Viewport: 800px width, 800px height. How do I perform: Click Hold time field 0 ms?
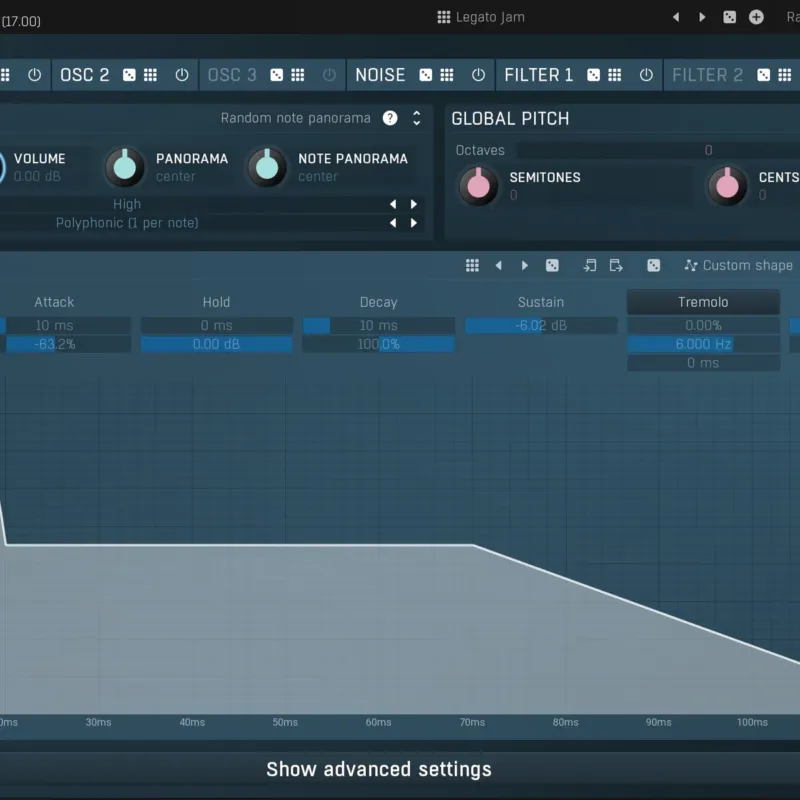point(217,326)
